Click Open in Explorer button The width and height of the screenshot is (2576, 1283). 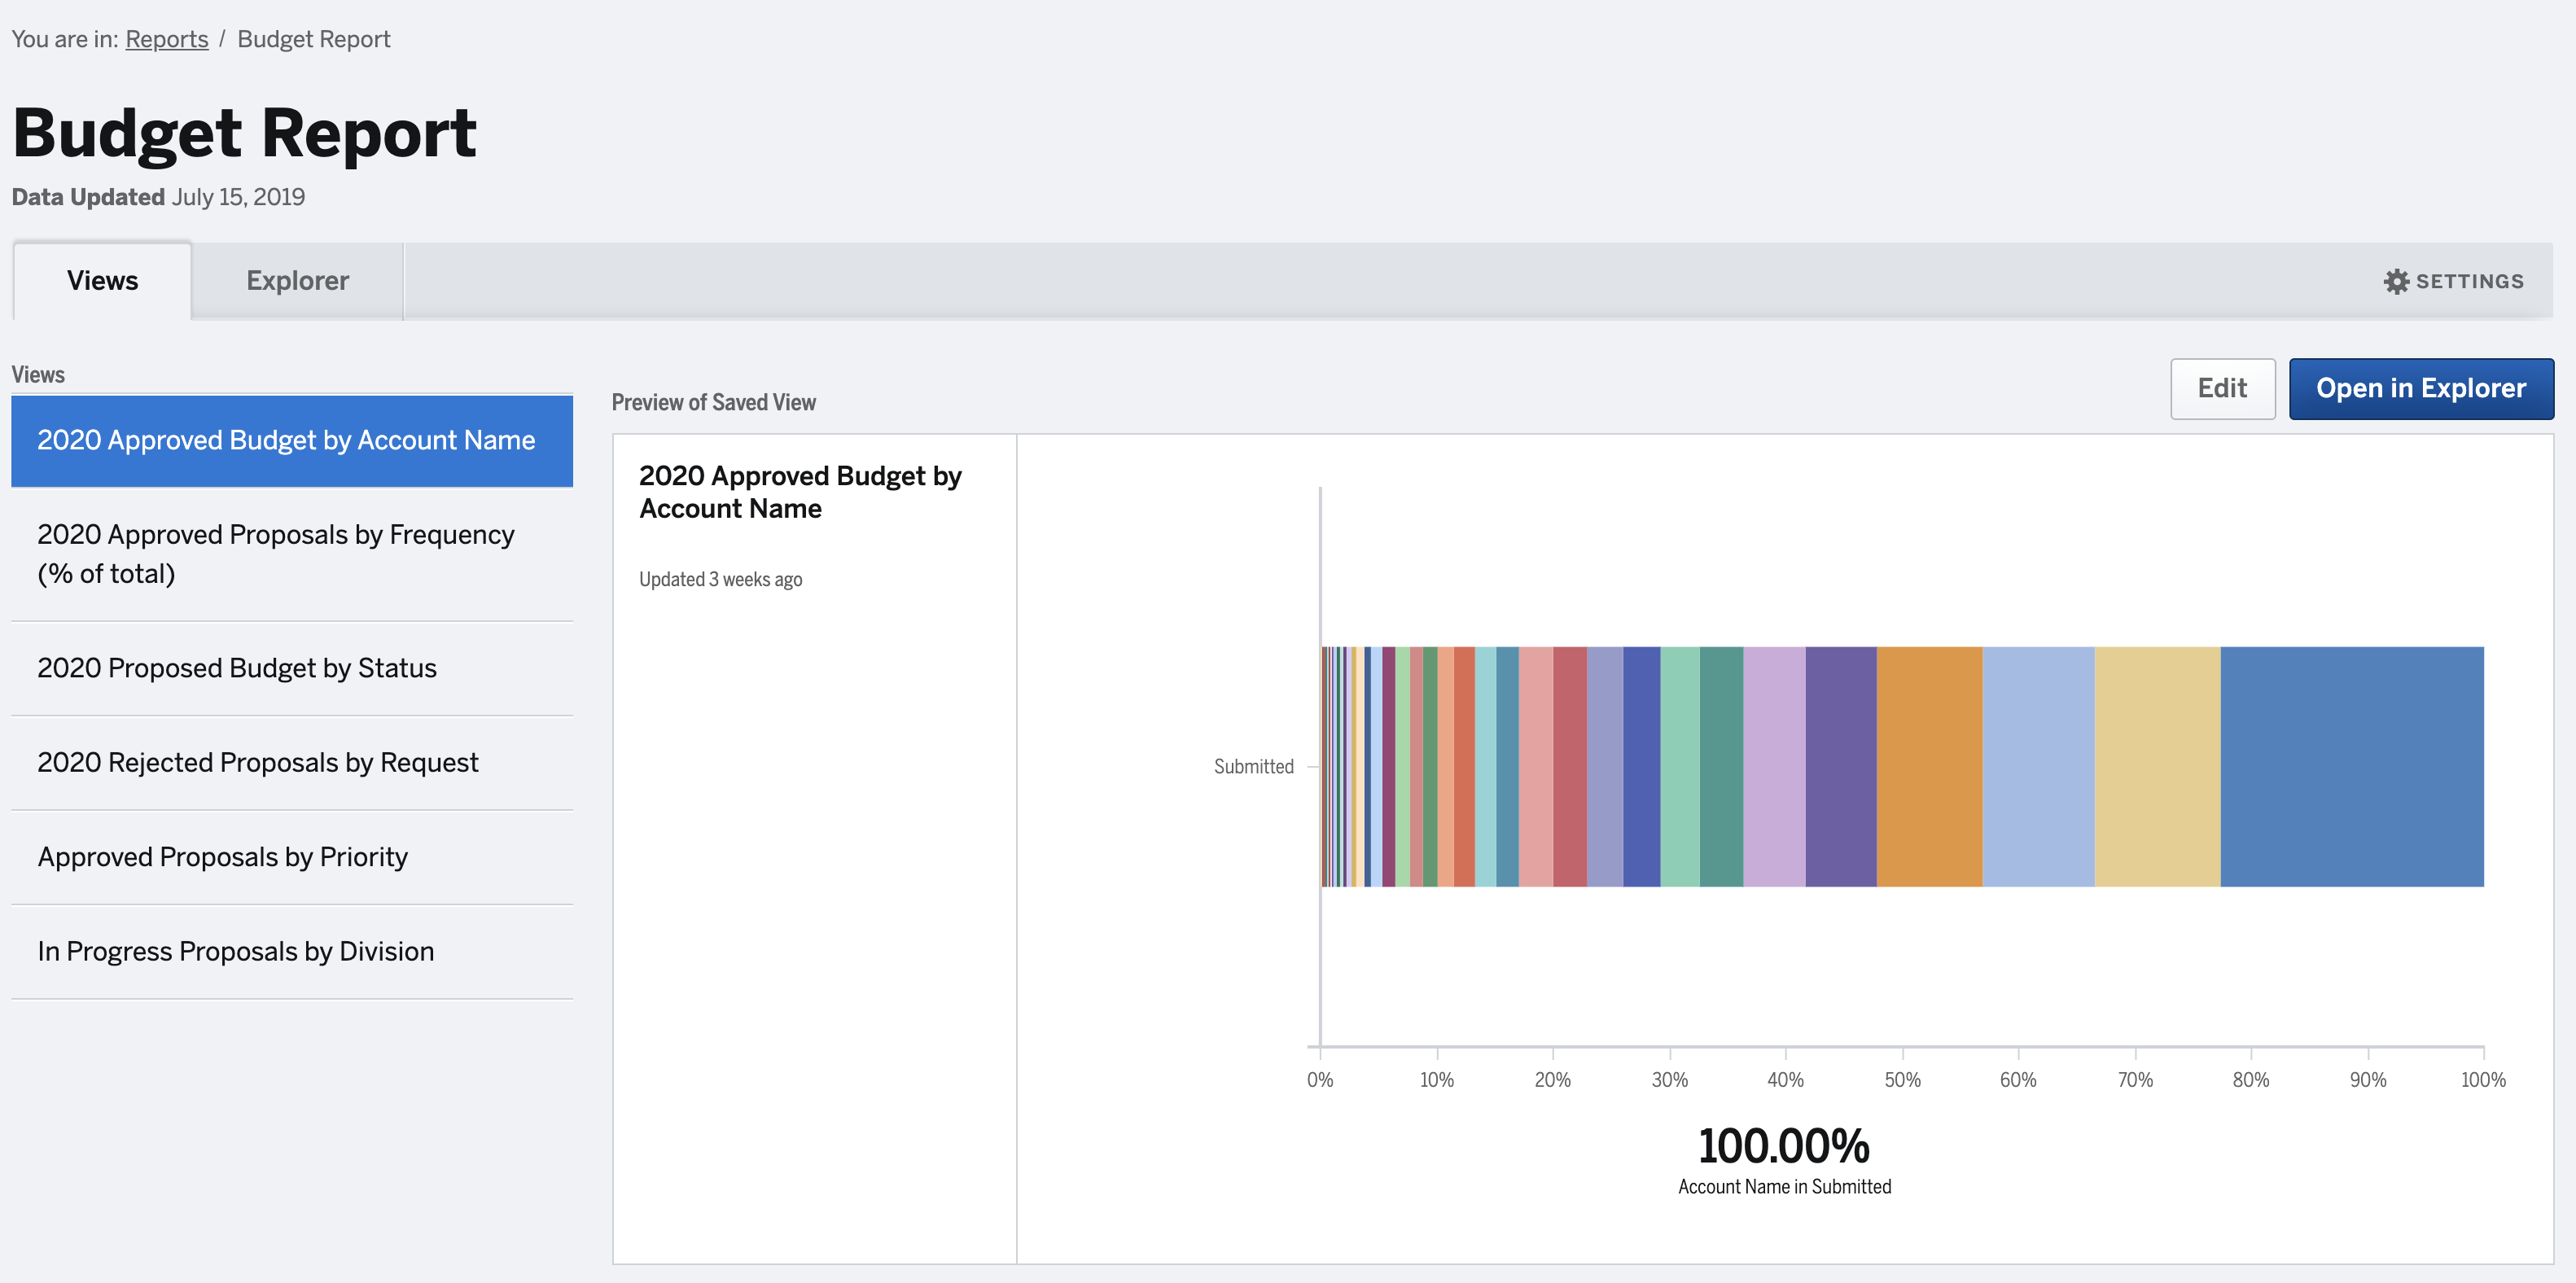point(2420,388)
